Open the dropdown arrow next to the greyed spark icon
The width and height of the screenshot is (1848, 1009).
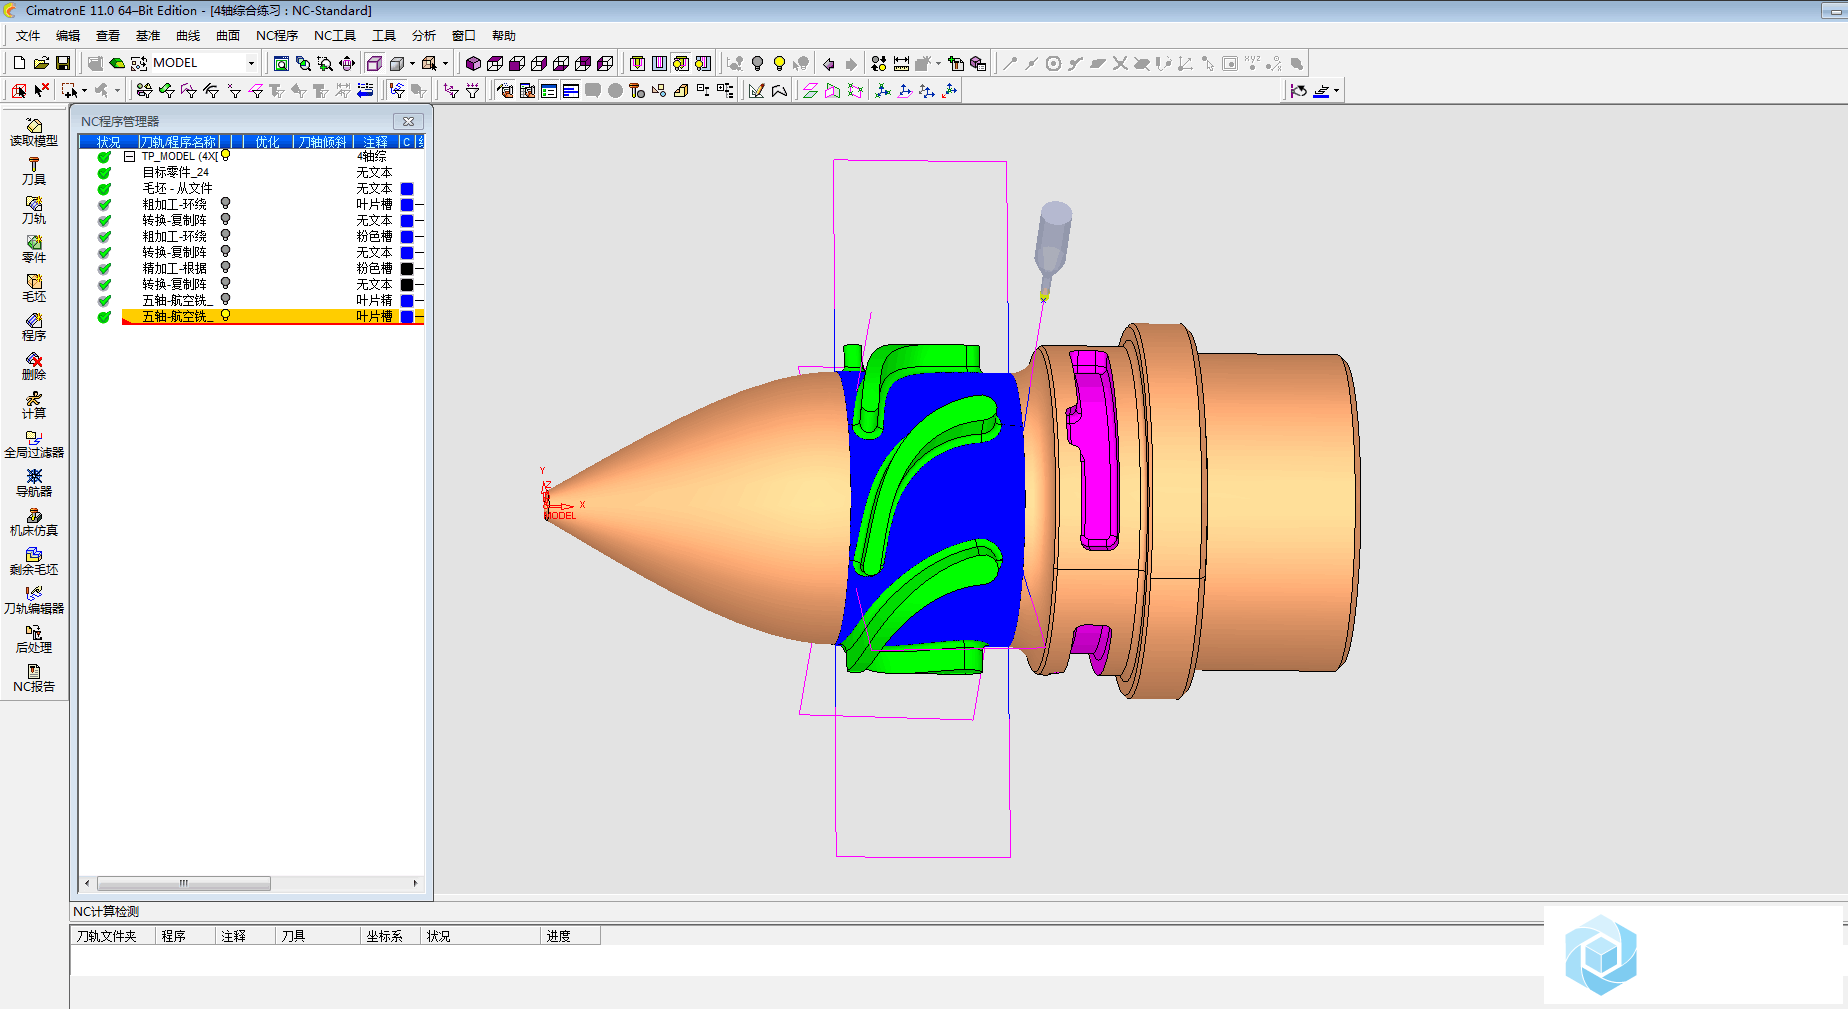click(938, 63)
